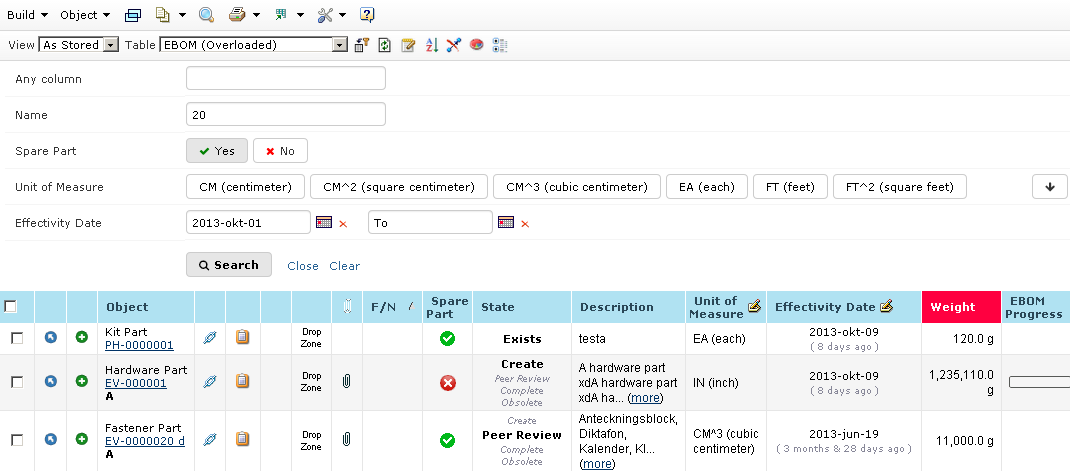Click the A-Z sort icon
Screen dimensions: 1070x471
(x=432, y=45)
